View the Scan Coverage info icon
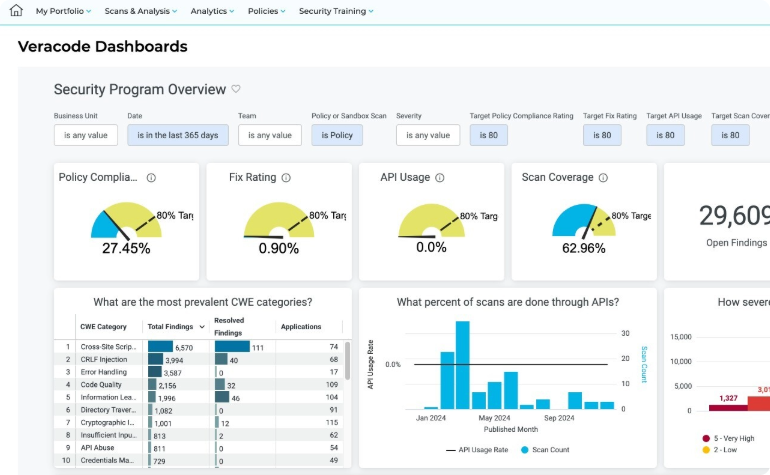Image resolution: width=770 pixels, height=475 pixels. [x=603, y=178]
